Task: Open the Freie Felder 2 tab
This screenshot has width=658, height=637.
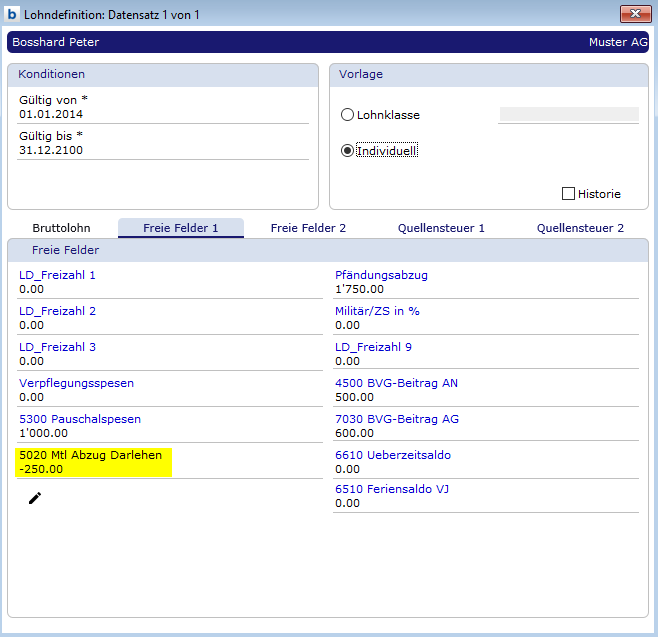Action: click(308, 228)
